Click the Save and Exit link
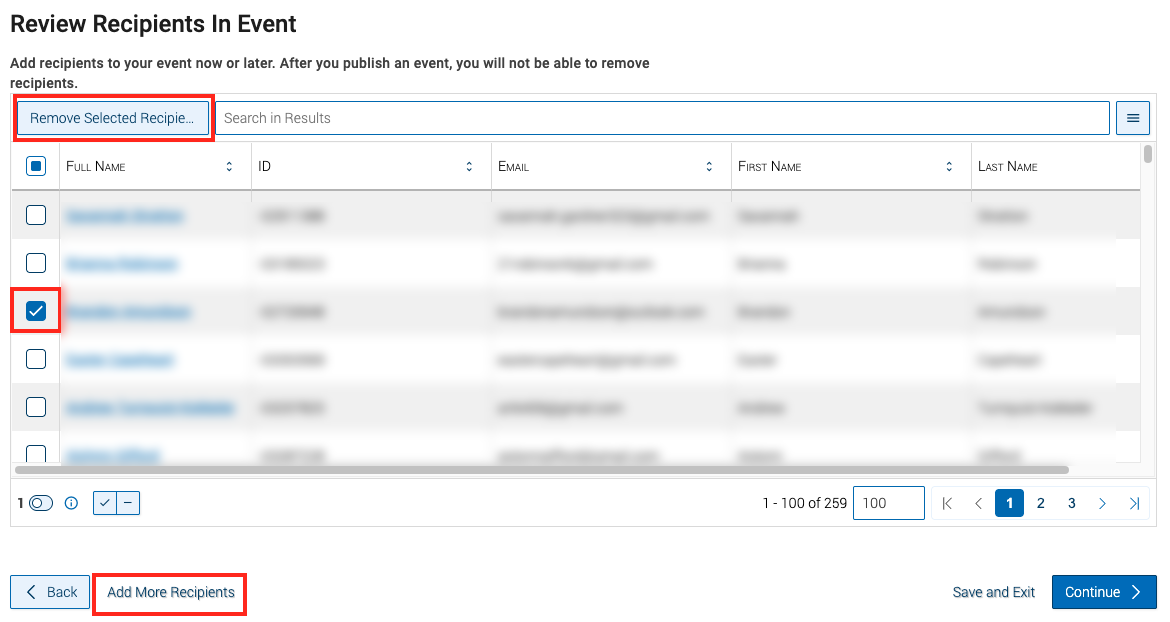This screenshot has height=622, width=1170. point(993,592)
